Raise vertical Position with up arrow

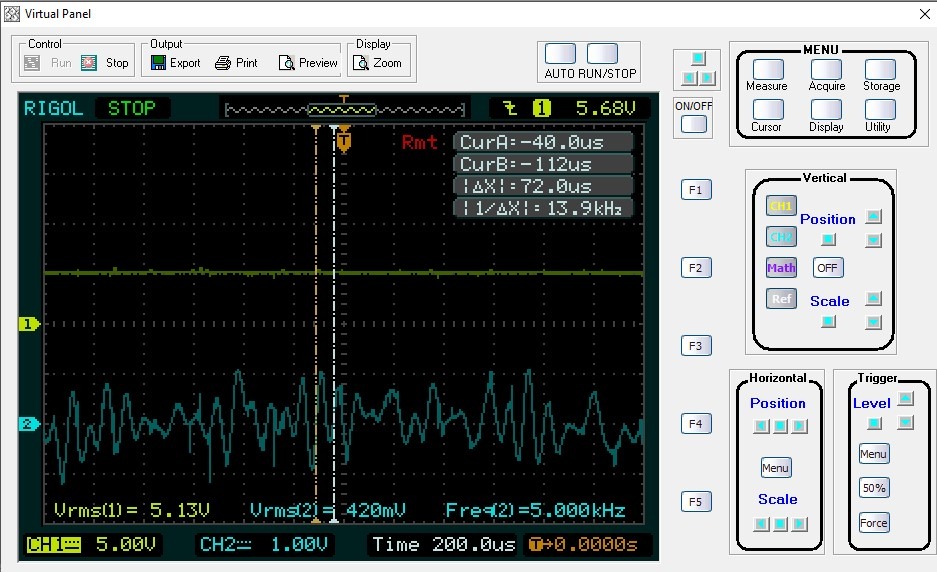[x=874, y=216]
